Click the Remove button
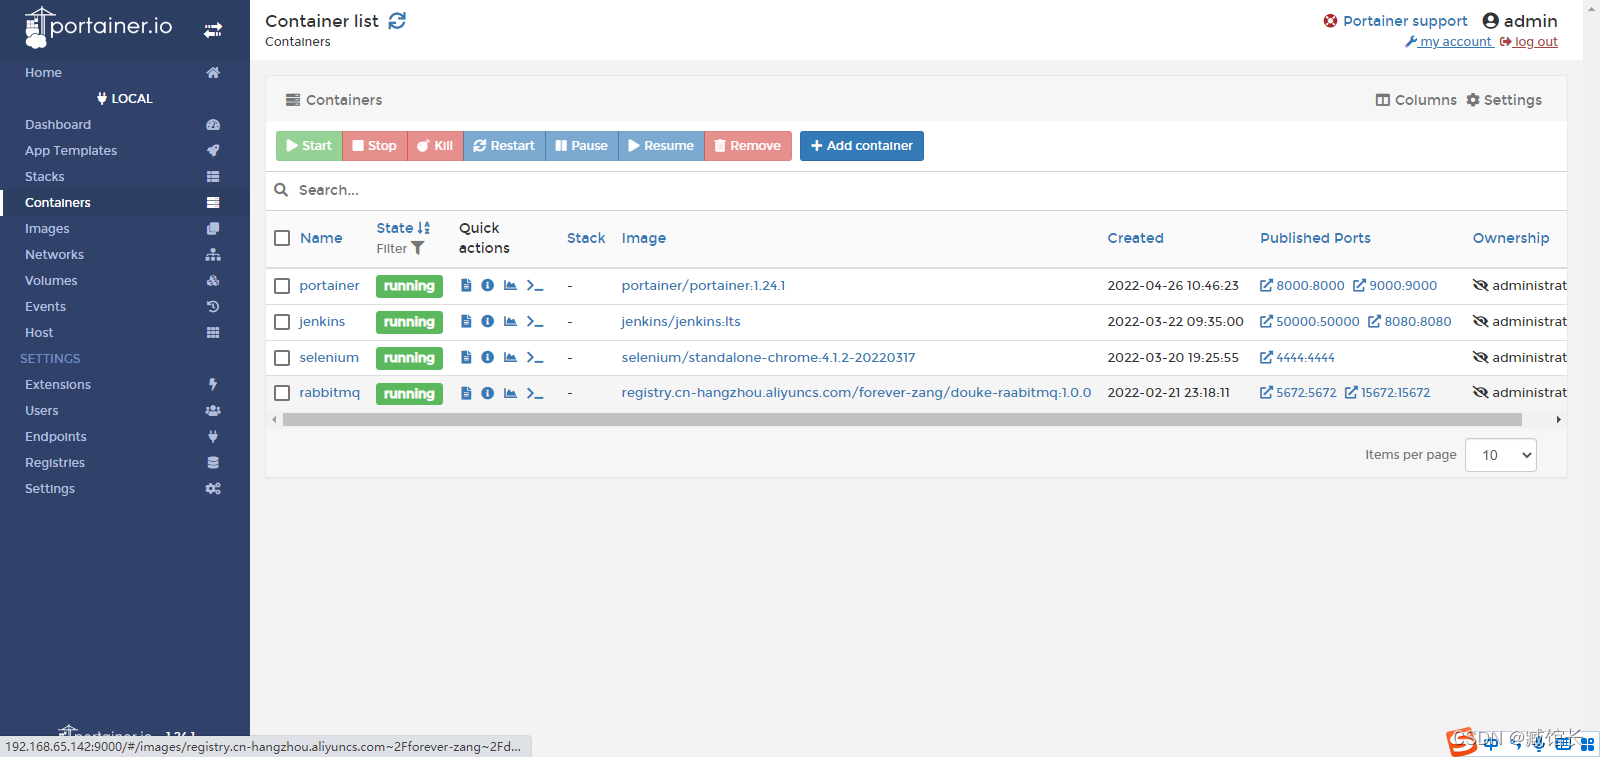The height and width of the screenshot is (757, 1600). 748,146
